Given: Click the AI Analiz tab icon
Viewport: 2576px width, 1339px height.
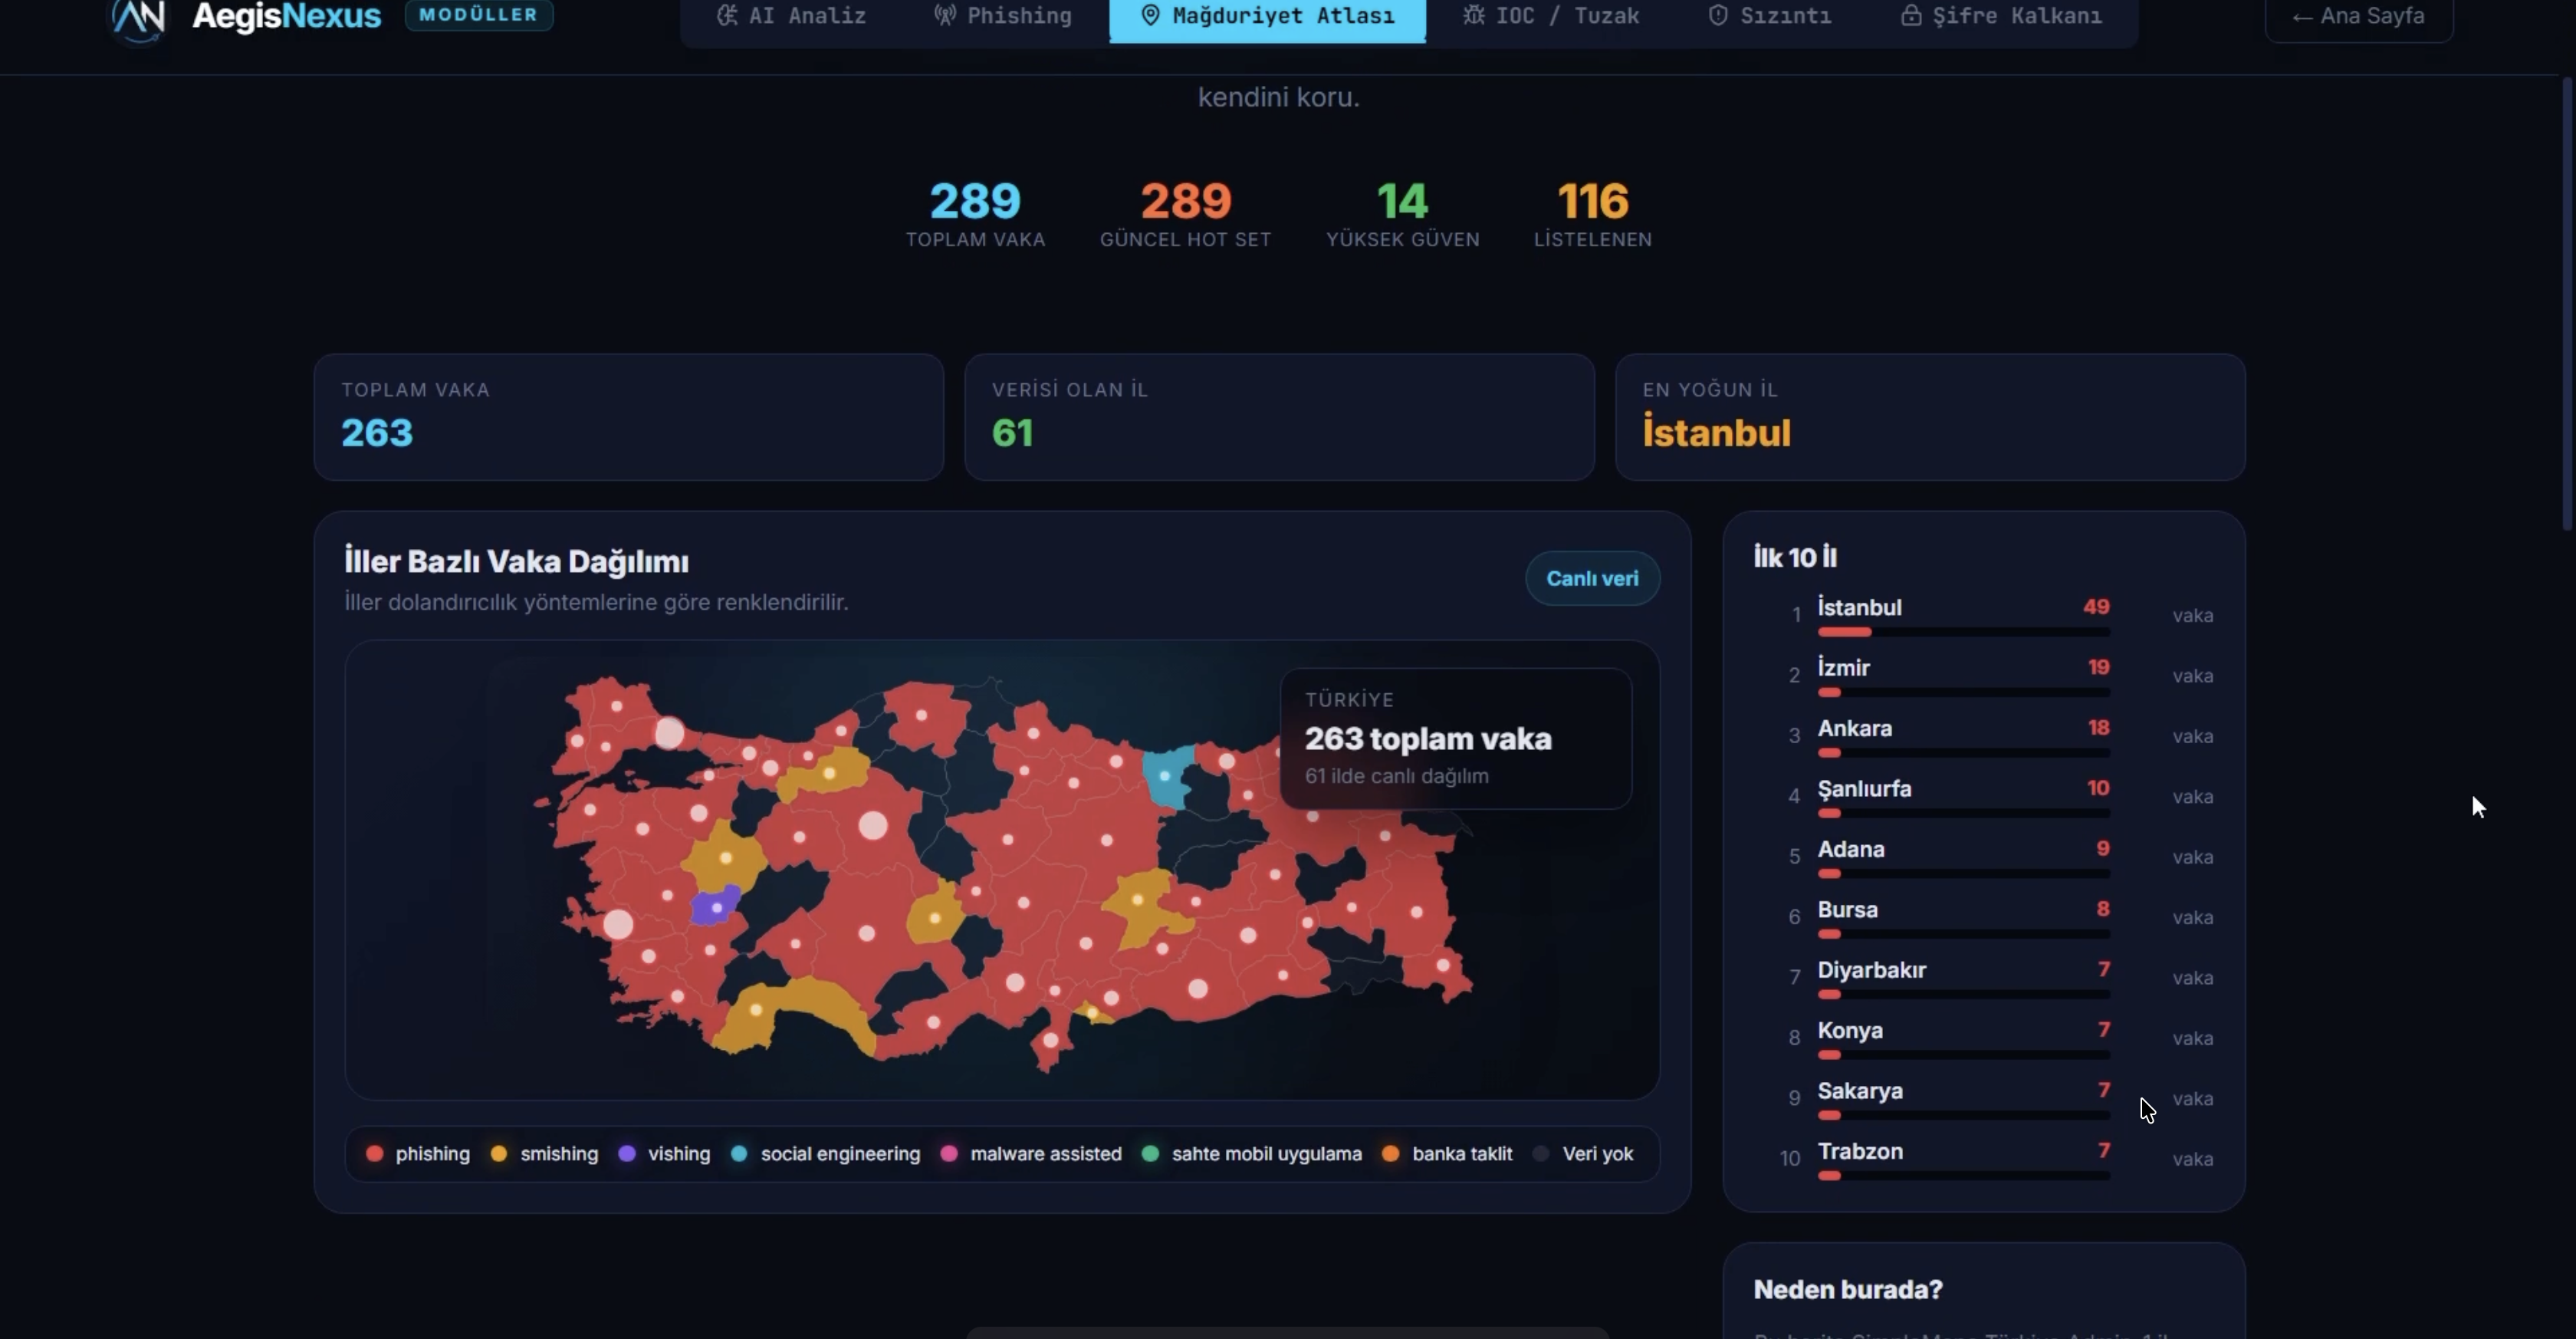Looking at the screenshot, I should (727, 15).
